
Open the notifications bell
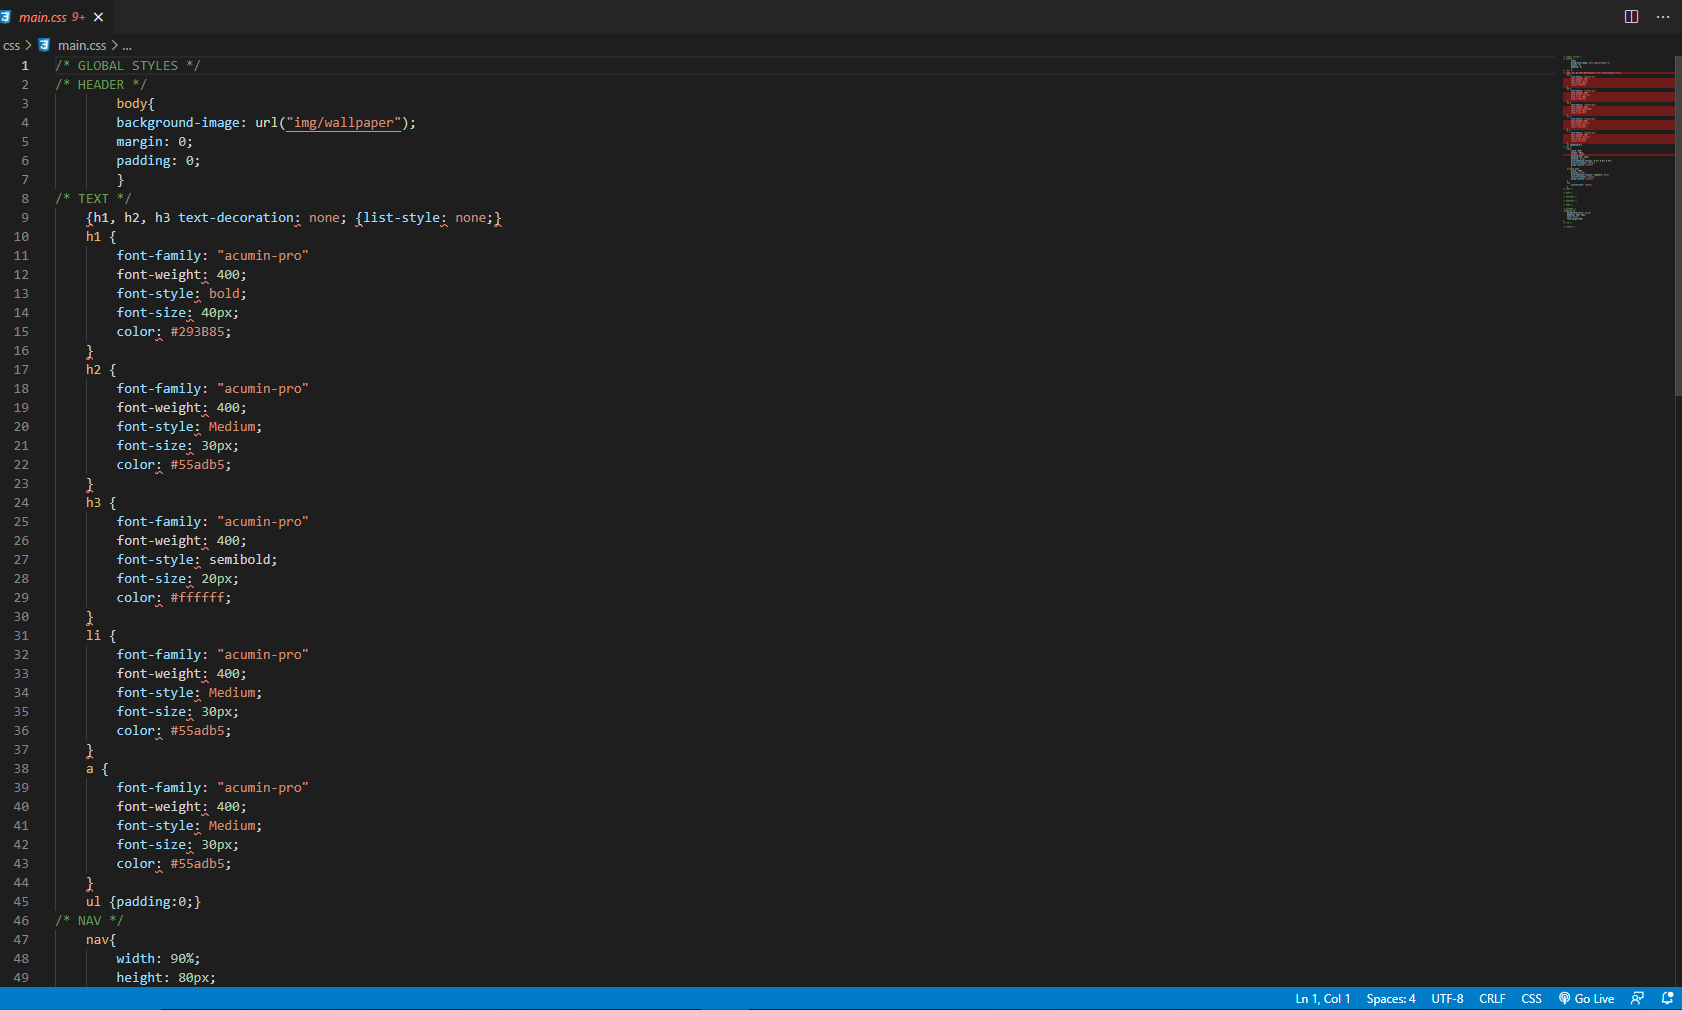pyautogui.click(x=1667, y=998)
